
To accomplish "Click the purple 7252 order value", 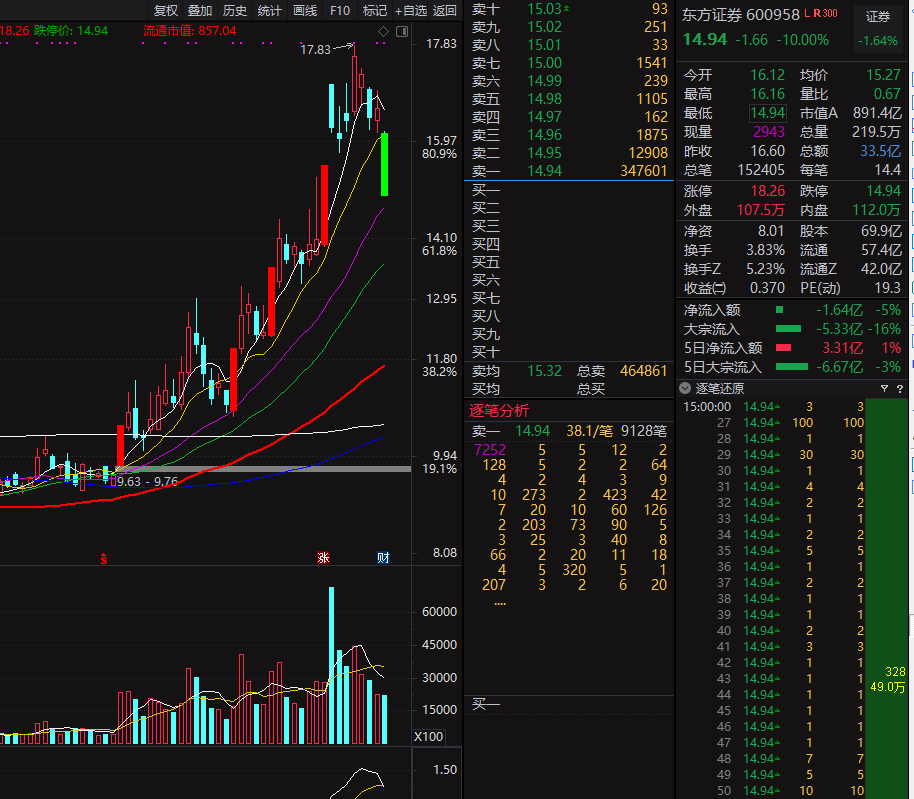I will tap(490, 449).
